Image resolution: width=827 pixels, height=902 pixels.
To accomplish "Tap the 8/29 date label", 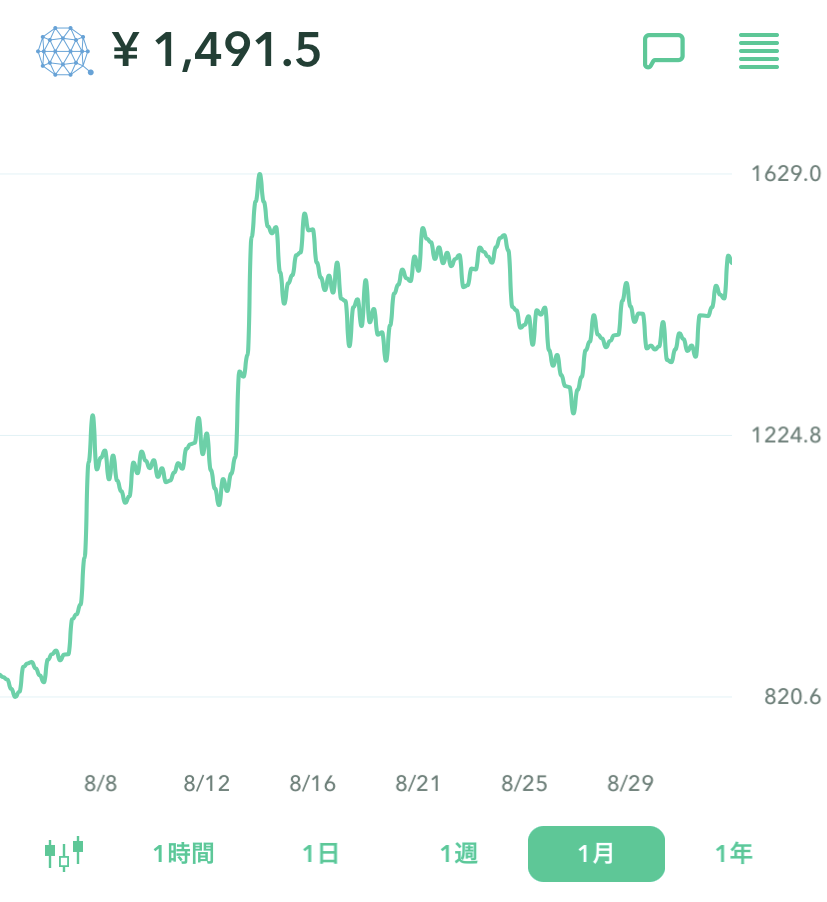I will (x=630, y=783).
